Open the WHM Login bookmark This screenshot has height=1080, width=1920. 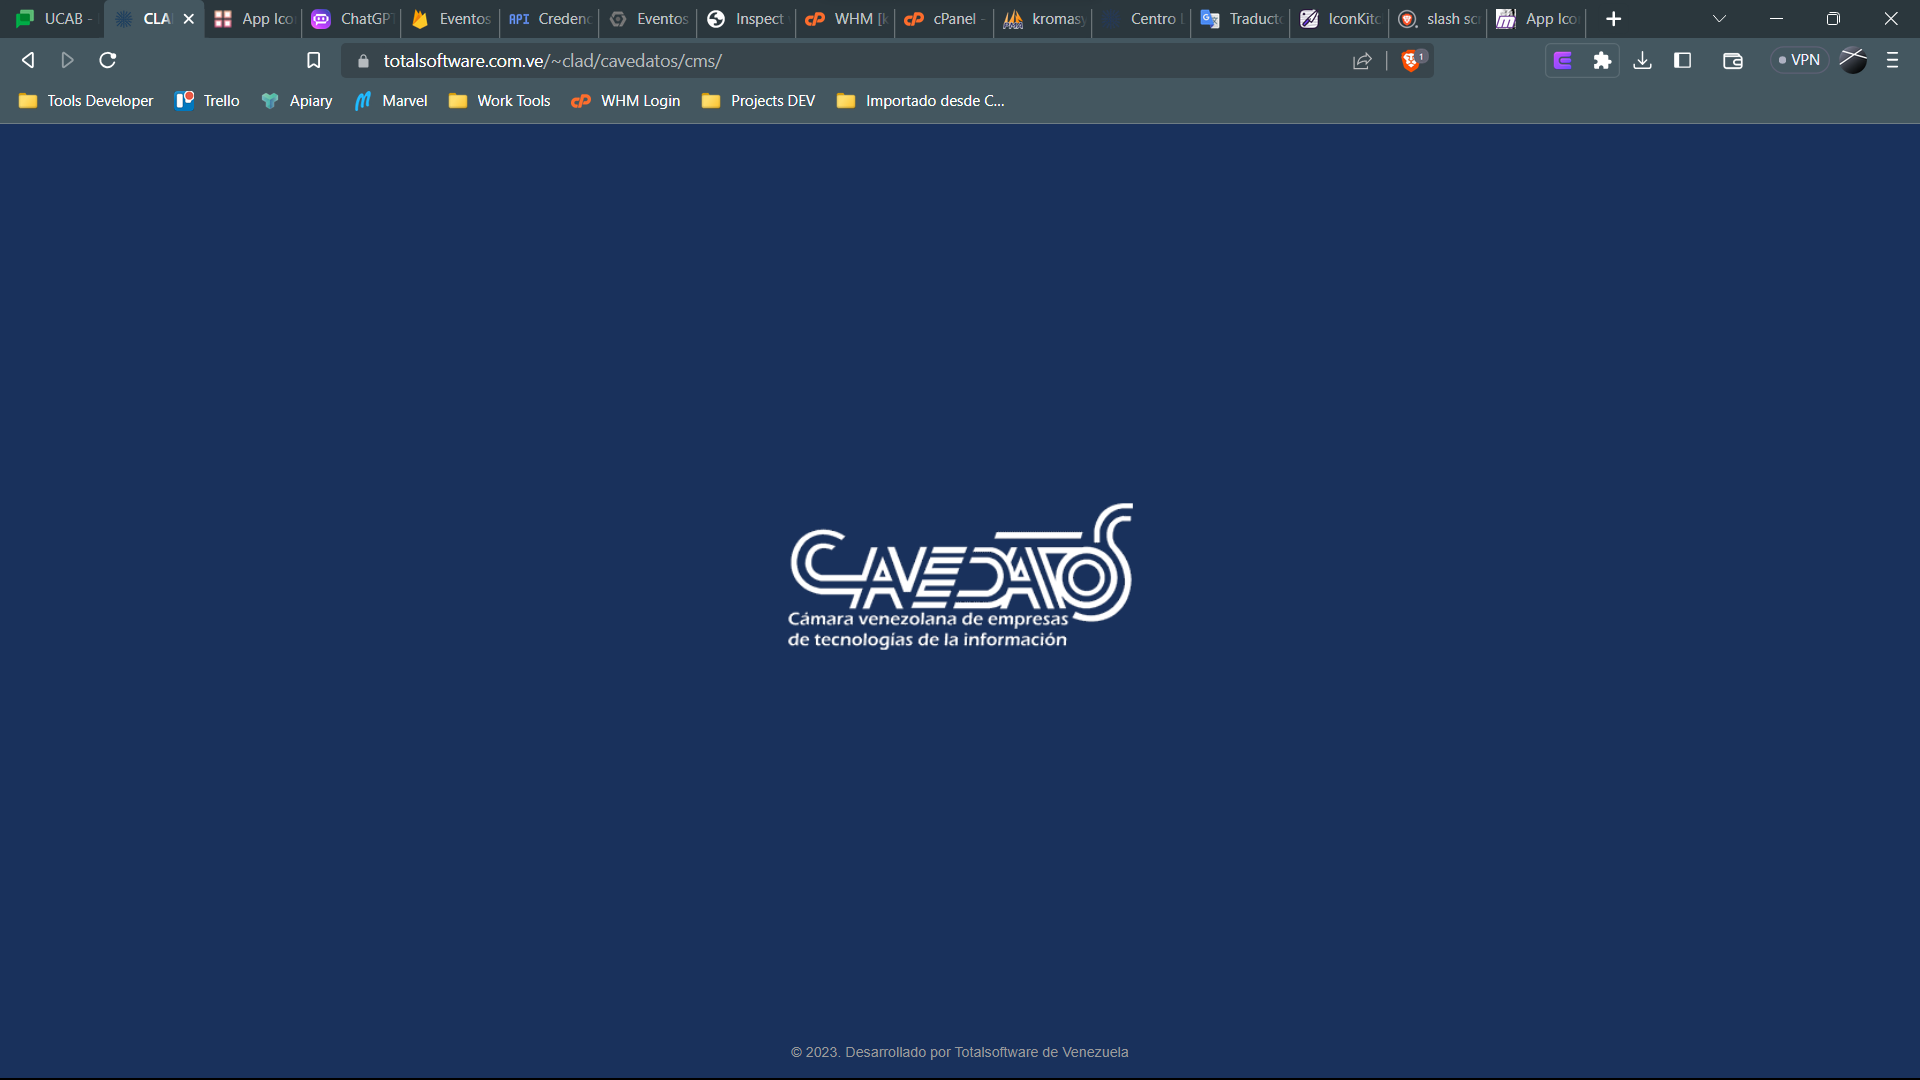626,101
